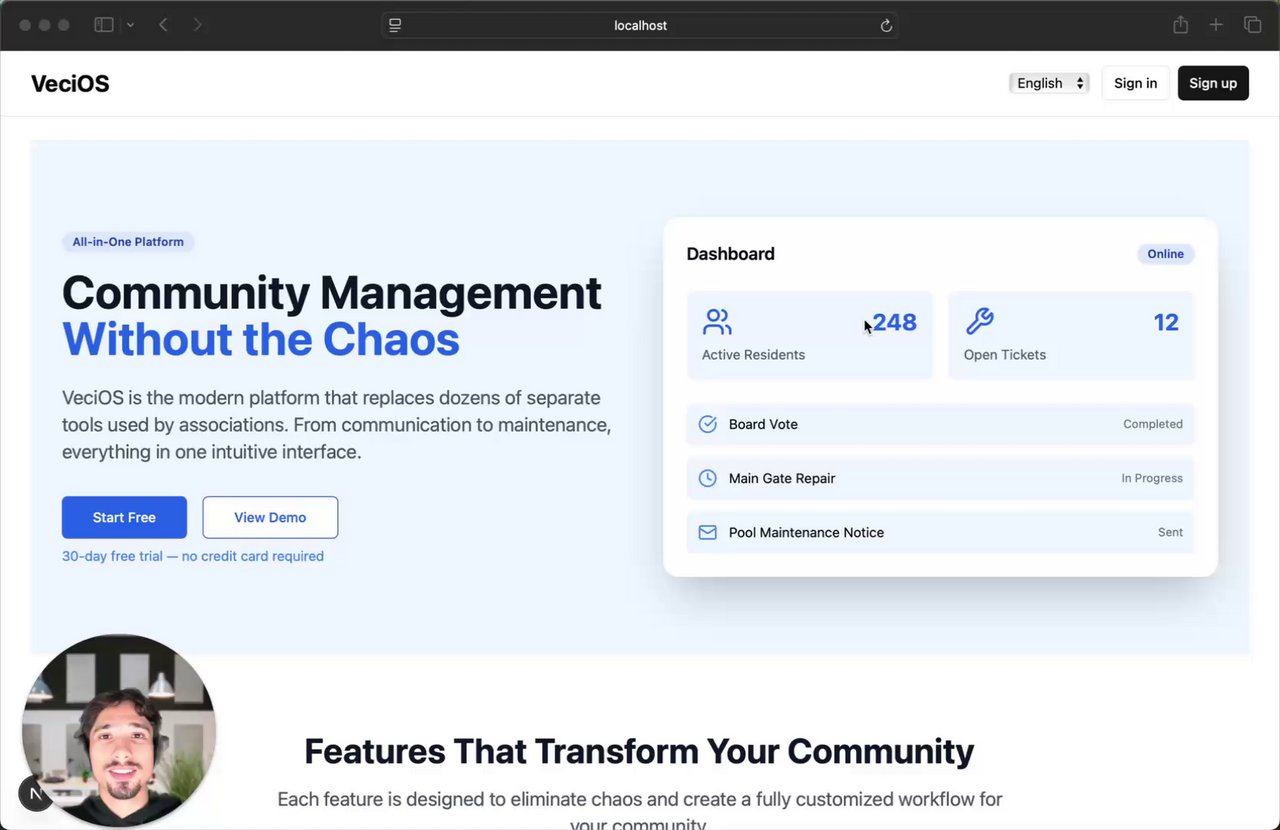This screenshot has height=830, width=1280.
Task: Click the Open Tickets label
Action: coord(1004,355)
